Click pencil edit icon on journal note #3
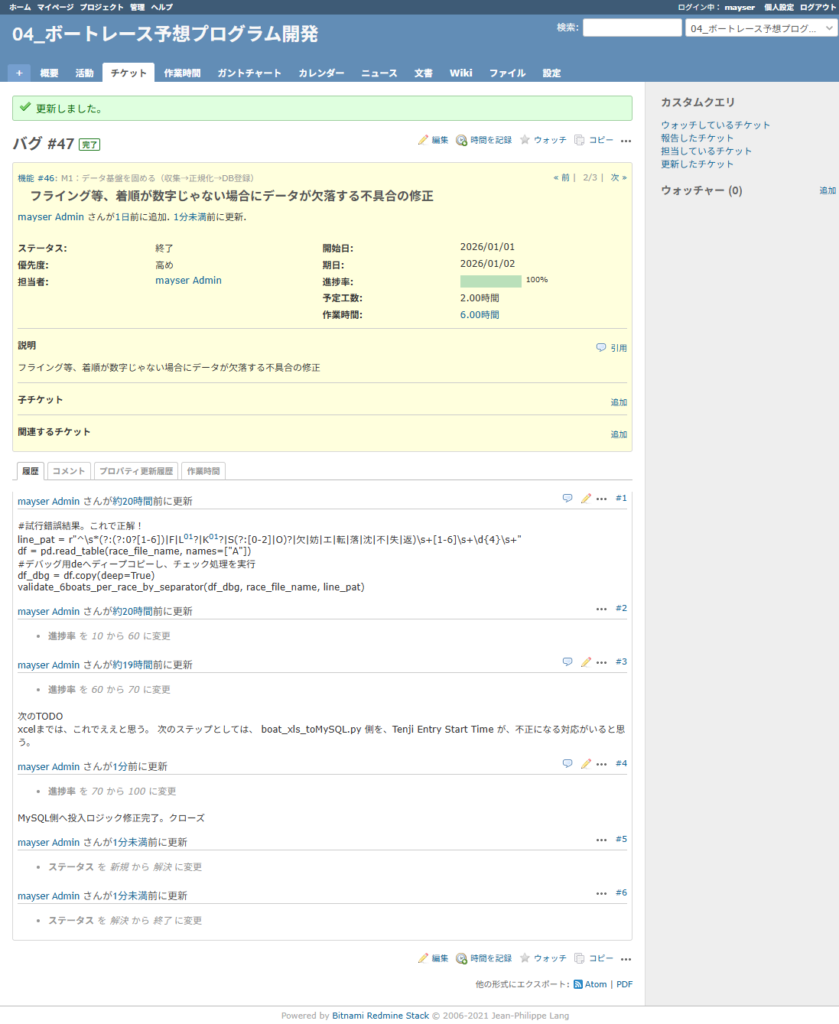Screen dimensions: 839x1024 (x=586, y=662)
